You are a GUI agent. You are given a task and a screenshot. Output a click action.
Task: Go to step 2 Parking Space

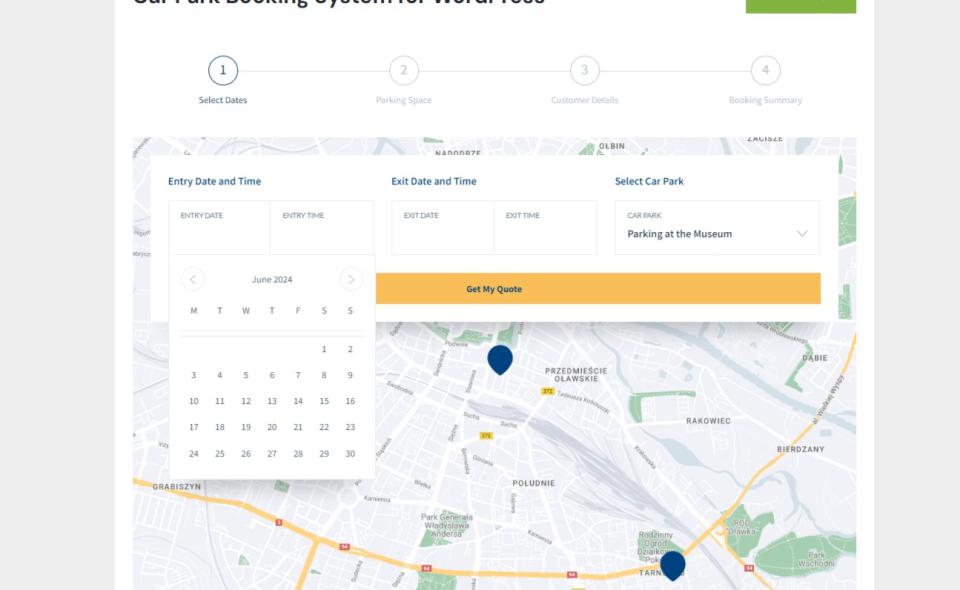tap(404, 71)
